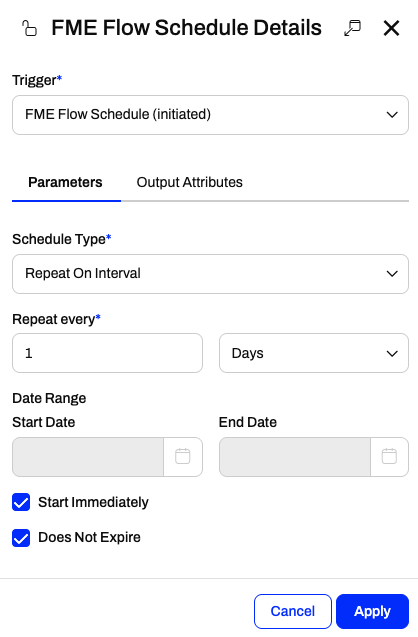Close the FME Flow Schedule Details panel

[391, 28]
